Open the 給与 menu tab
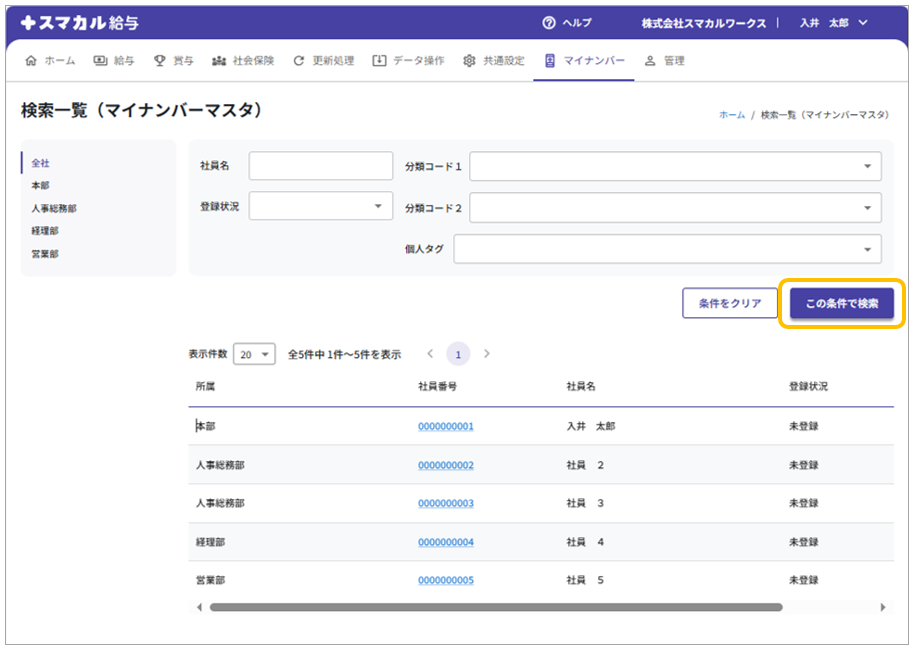Screen dimensions: 916x654 click(x=113, y=61)
